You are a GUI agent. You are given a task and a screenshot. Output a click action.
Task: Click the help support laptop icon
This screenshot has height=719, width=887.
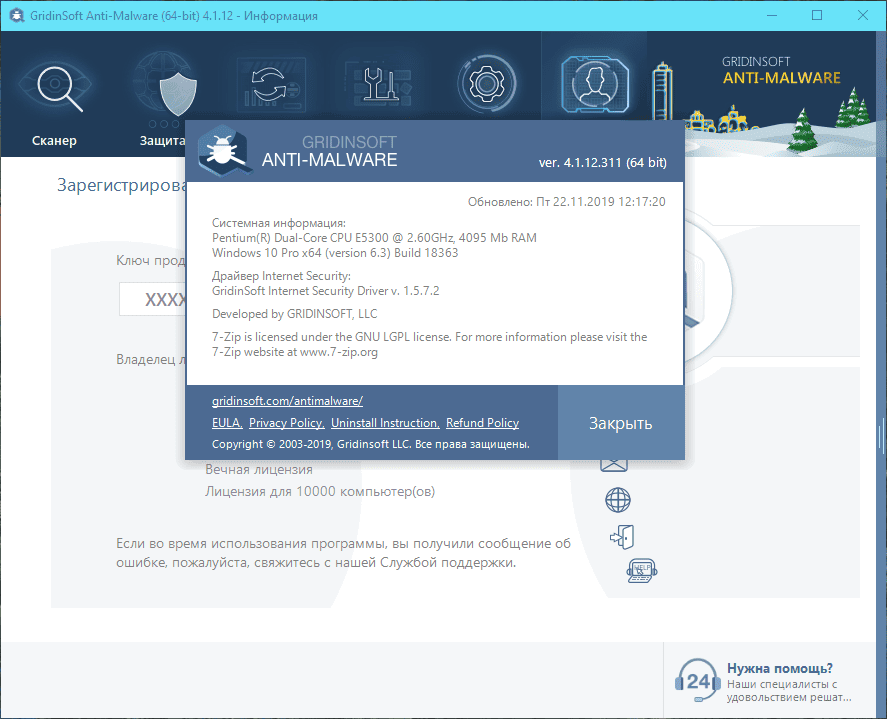[642, 571]
